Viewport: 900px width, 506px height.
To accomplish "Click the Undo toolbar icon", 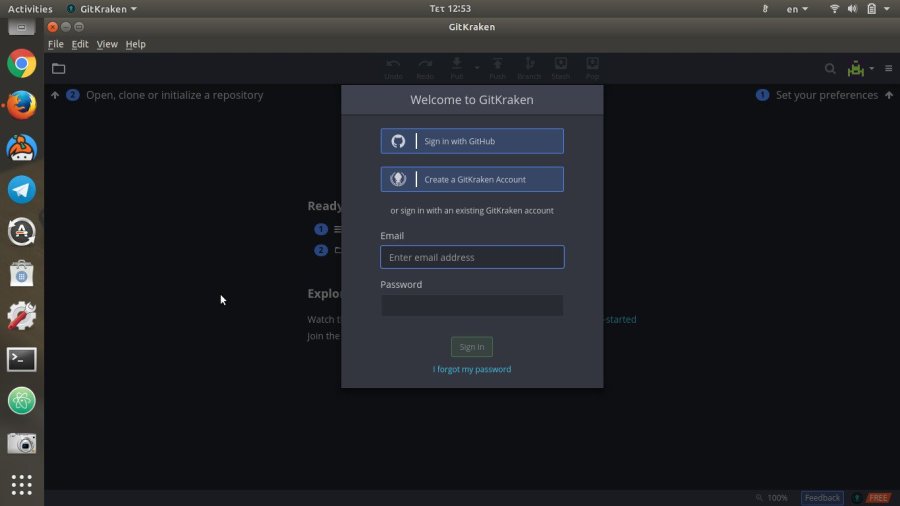I will tap(393, 68).
